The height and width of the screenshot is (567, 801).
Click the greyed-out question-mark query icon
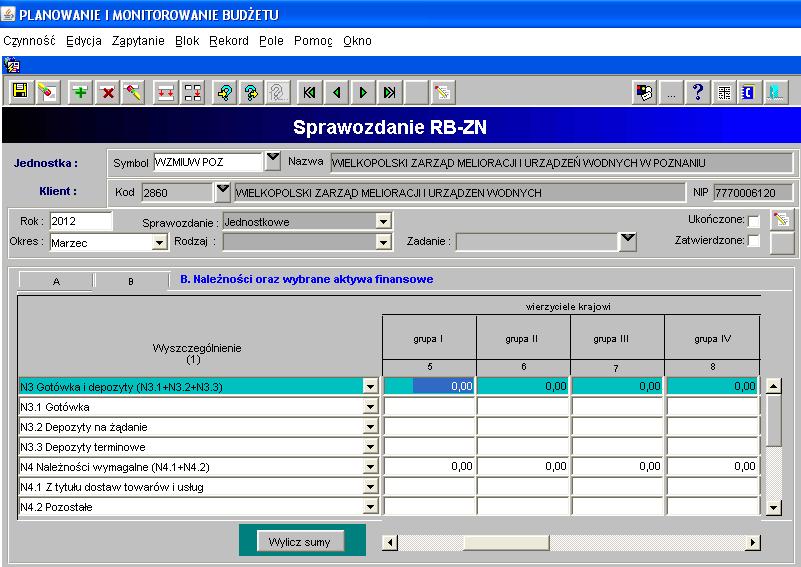point(277,92)
